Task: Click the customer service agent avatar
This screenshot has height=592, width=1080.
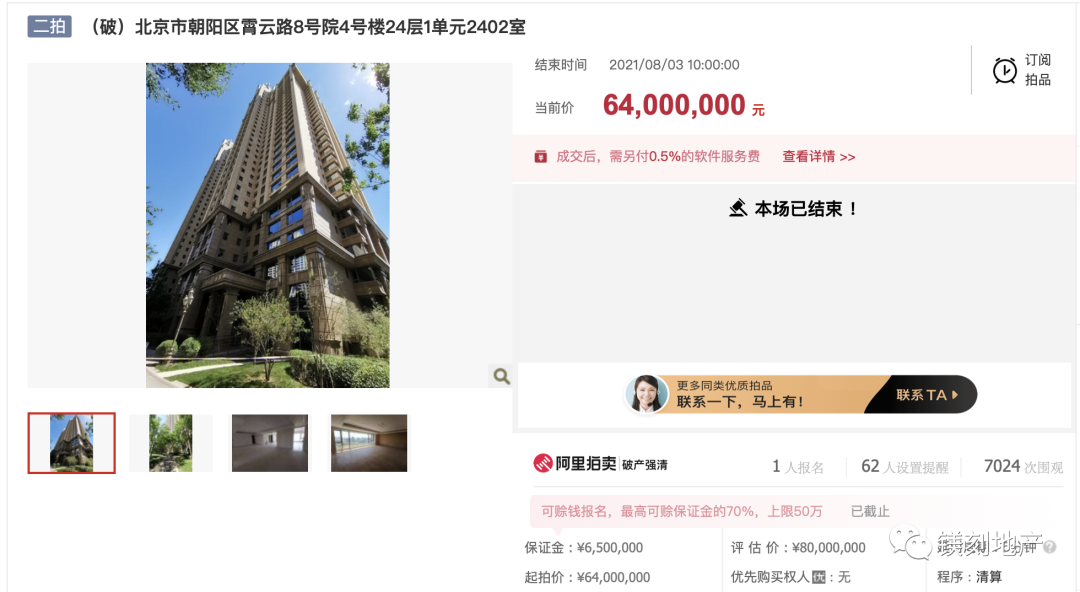Action: [646, 394]
